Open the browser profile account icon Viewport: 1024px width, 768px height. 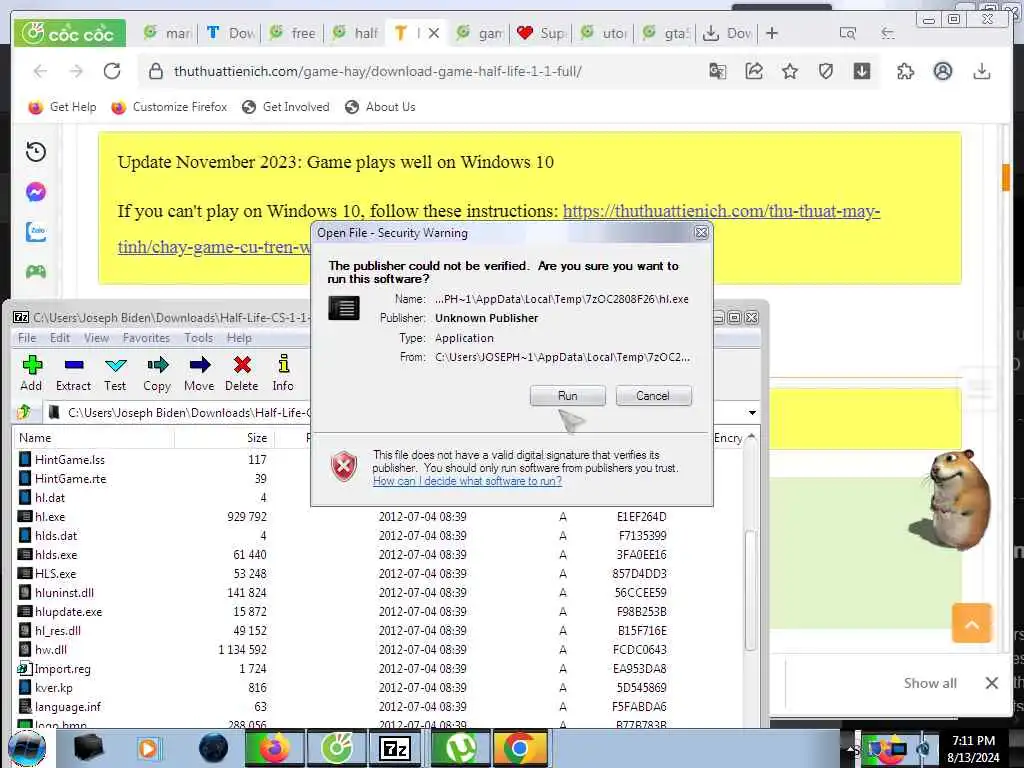[x=942, y=71]
